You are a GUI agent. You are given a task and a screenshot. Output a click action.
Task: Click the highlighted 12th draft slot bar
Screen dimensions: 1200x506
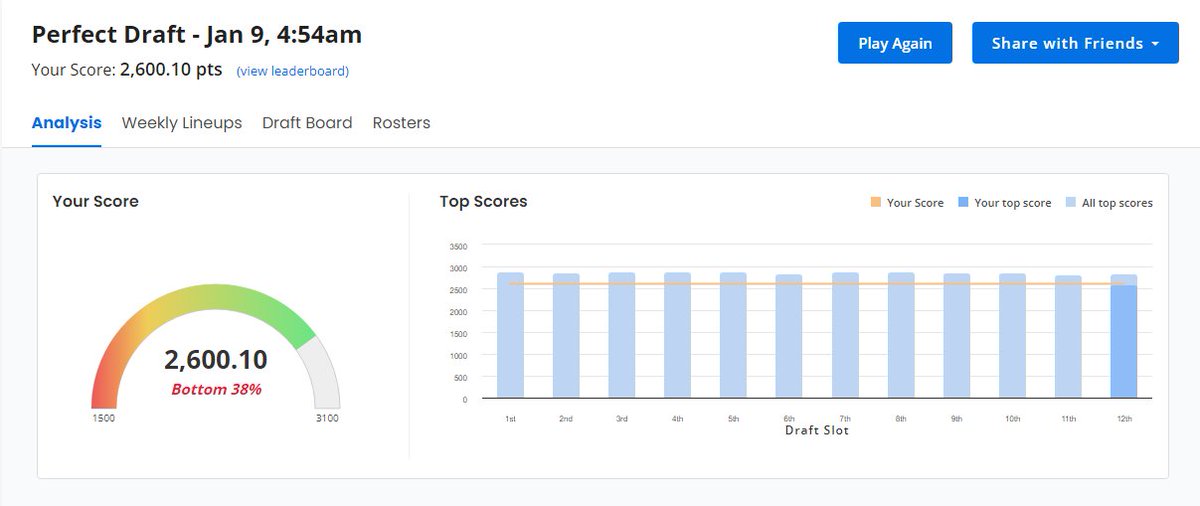click(1124, 342)
